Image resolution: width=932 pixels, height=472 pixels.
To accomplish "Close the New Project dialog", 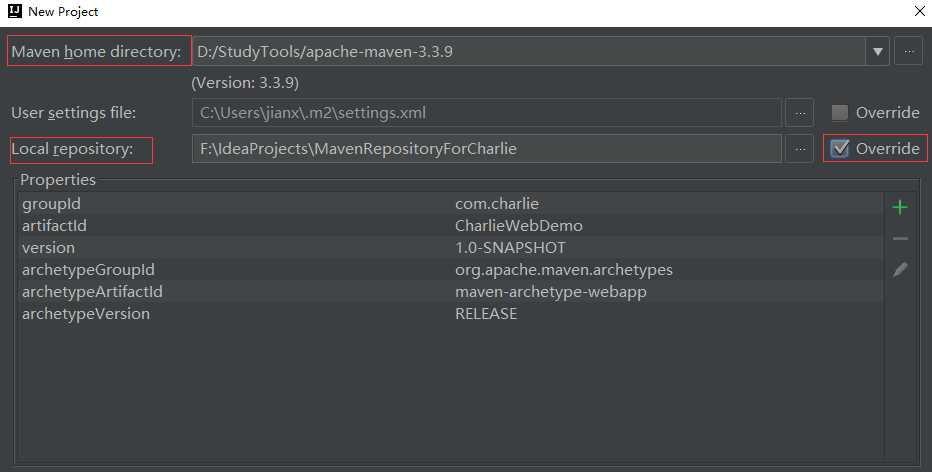I will 919,11.
